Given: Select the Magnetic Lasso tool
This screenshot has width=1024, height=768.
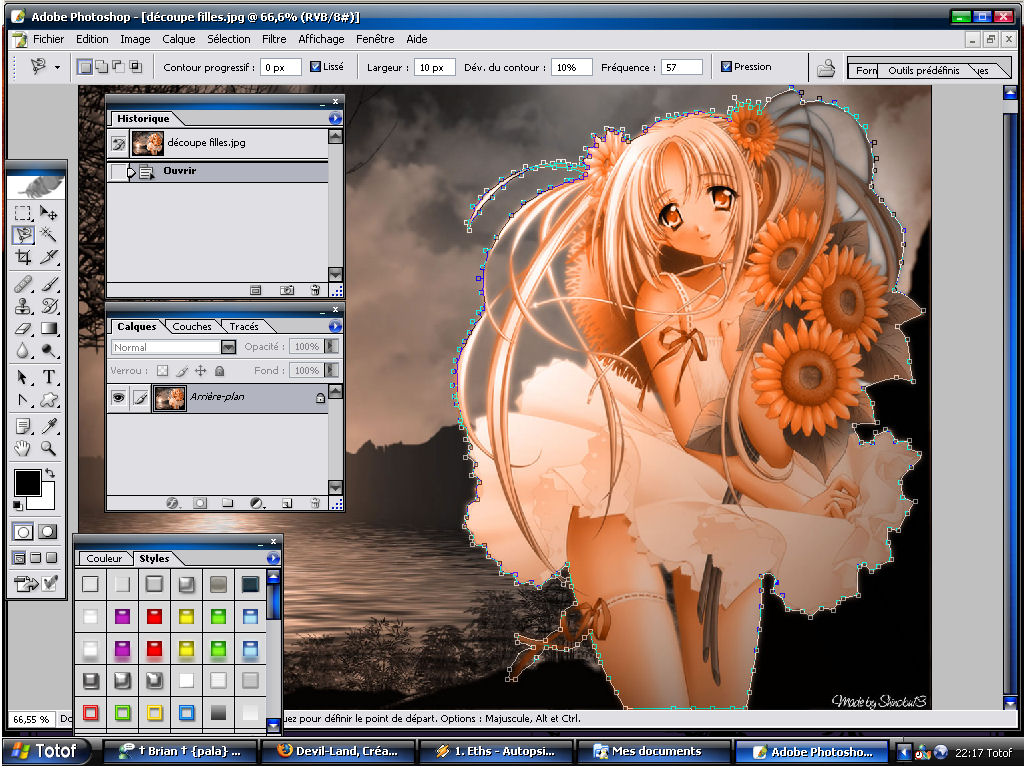Looking at the screenshot, I should (x=23, y=234).
